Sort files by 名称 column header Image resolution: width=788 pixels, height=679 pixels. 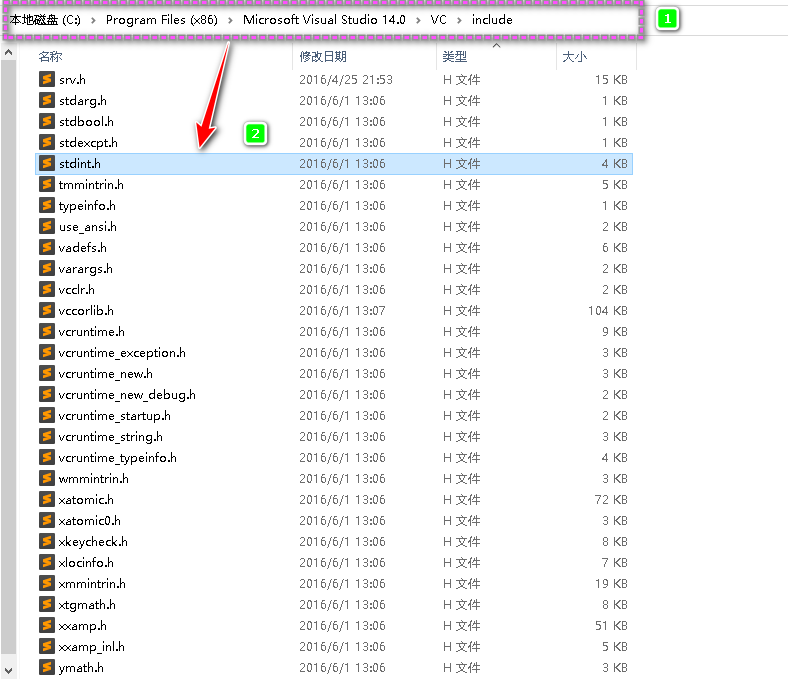click(50, 57)
